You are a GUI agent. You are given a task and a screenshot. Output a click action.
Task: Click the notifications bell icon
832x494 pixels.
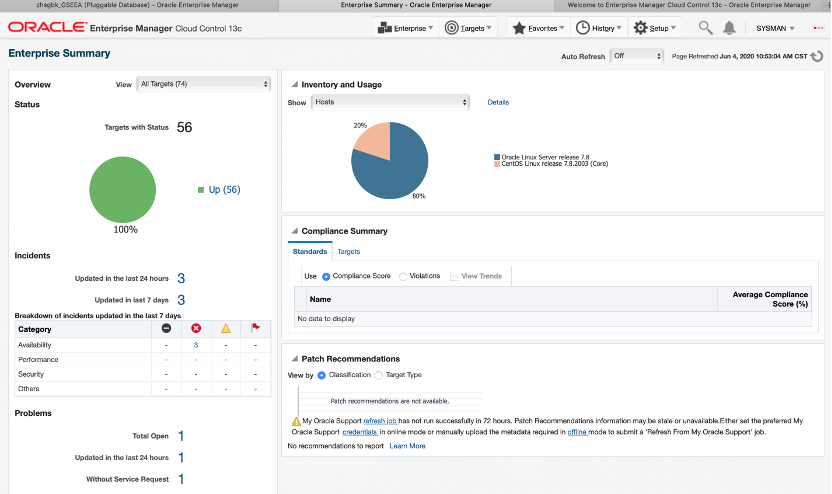(x=730, y=28)
